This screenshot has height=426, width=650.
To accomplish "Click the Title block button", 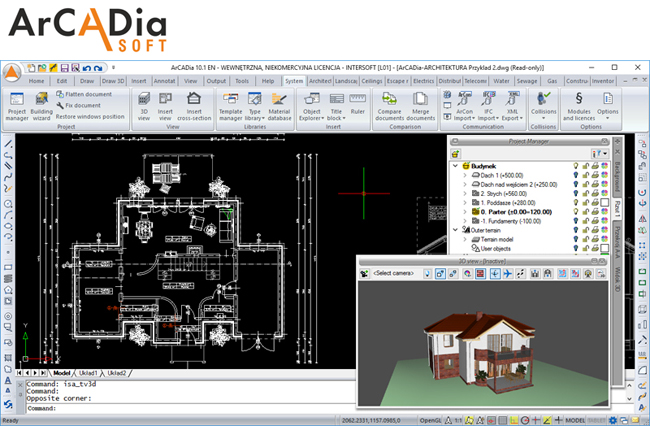I will coord(336,106).
